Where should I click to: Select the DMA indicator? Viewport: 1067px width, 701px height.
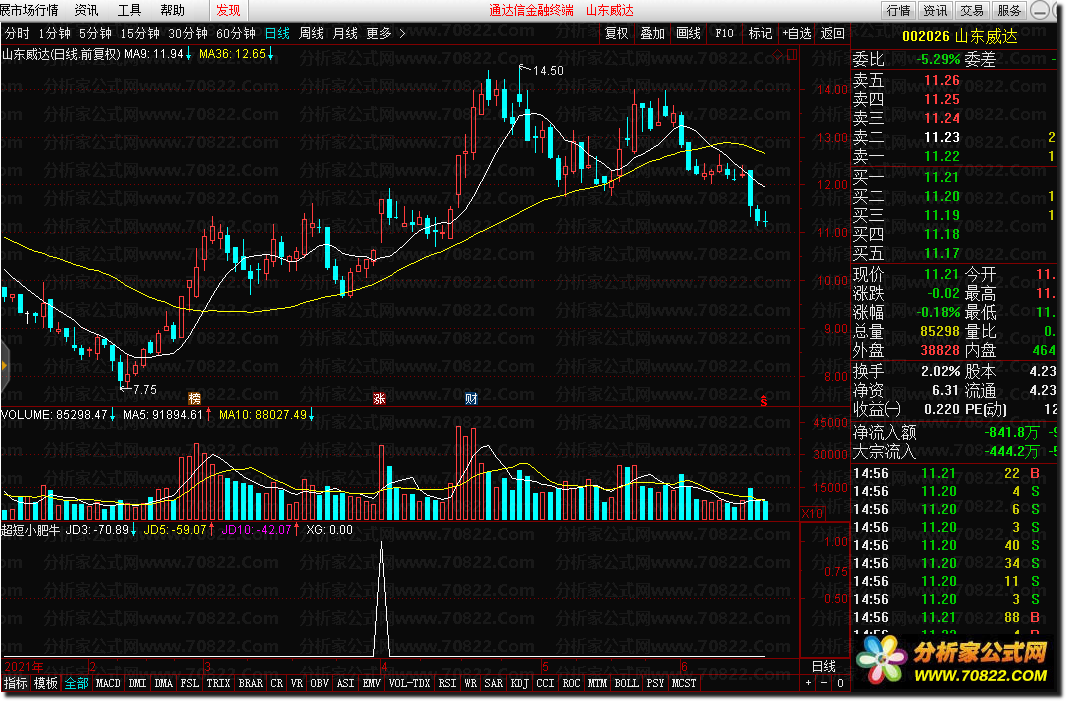[x=163, y=683]
